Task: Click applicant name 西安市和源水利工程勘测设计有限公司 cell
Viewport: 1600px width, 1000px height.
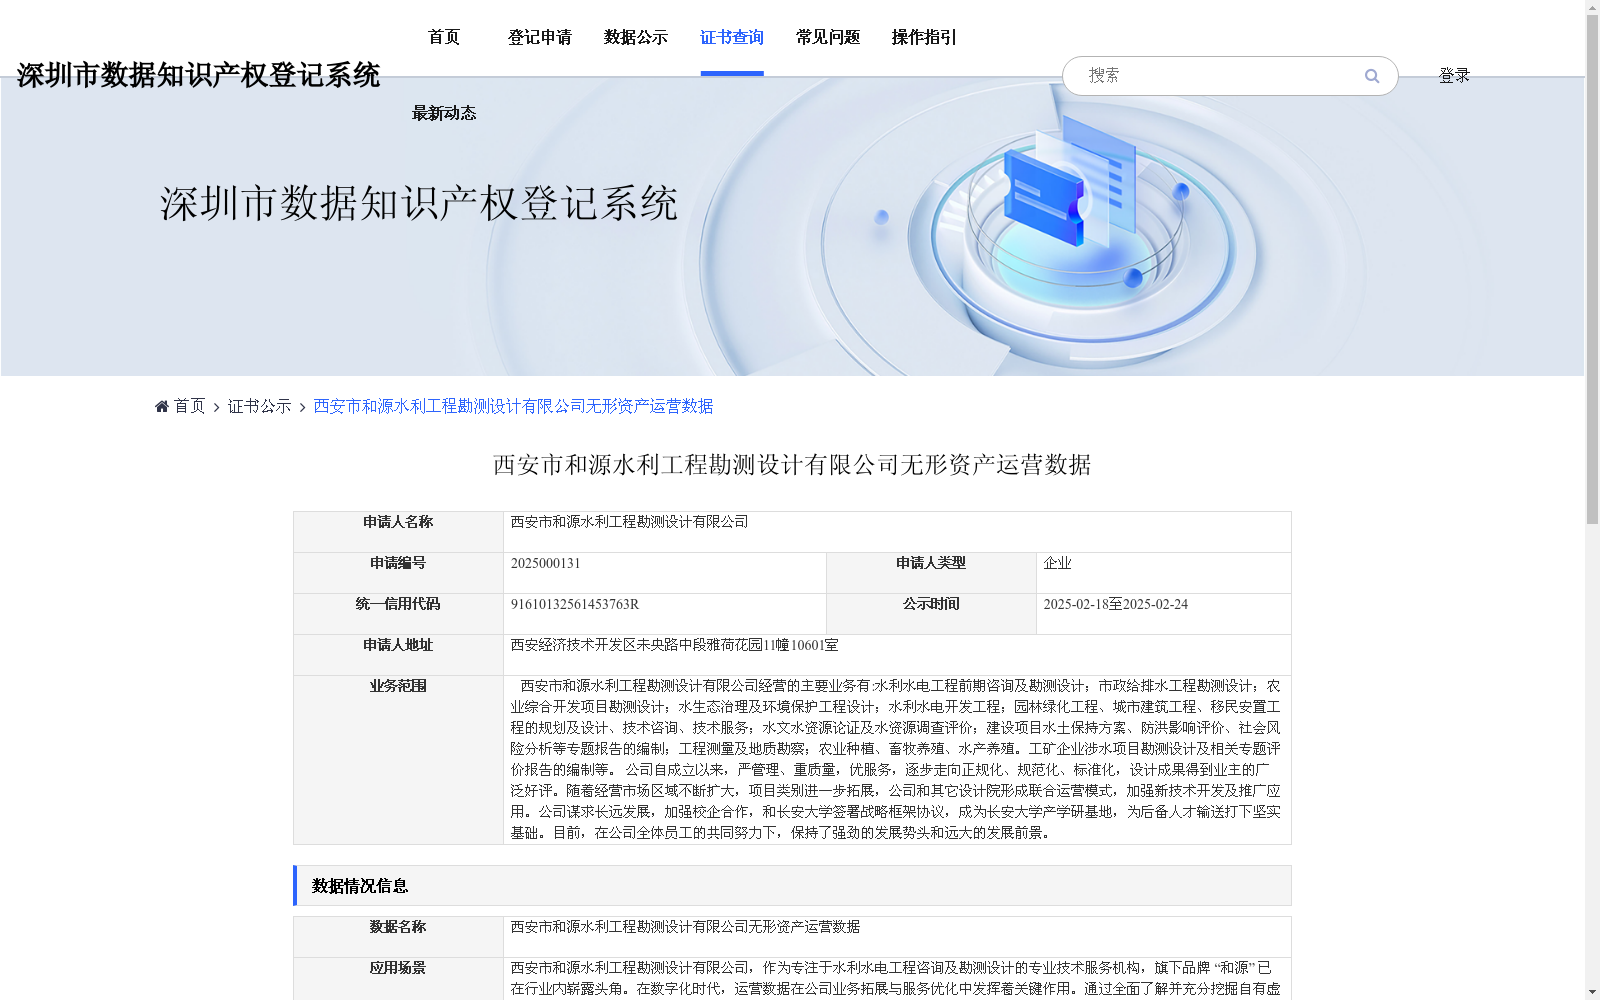Action: pos(897,532)
